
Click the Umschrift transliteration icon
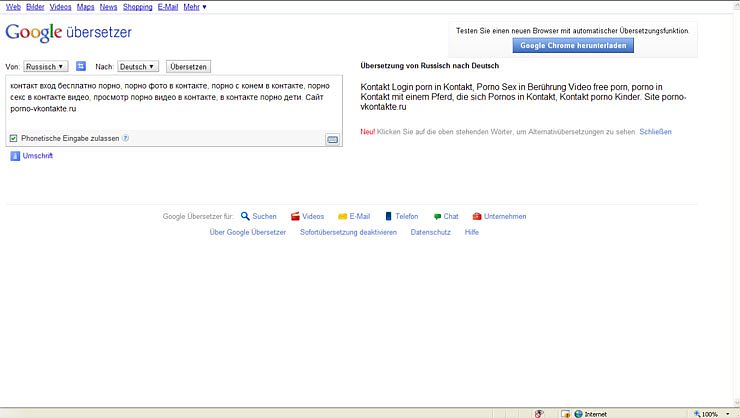tap(15, 156)
